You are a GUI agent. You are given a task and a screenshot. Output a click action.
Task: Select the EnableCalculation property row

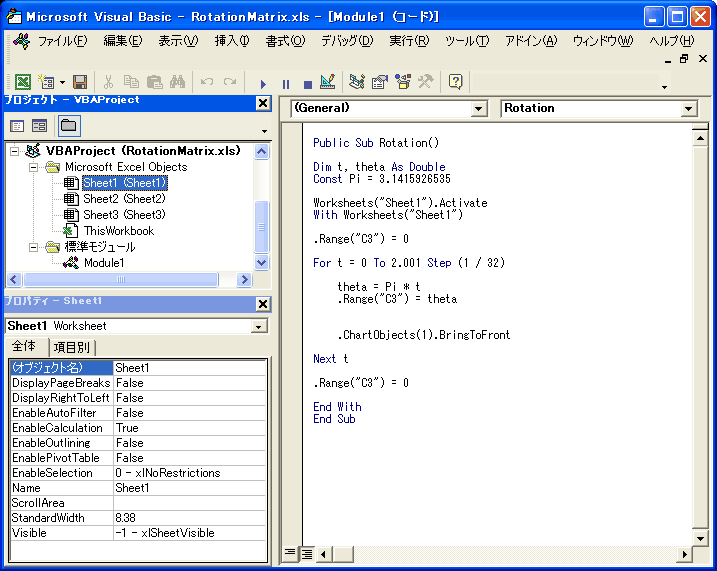pos(138,428)
